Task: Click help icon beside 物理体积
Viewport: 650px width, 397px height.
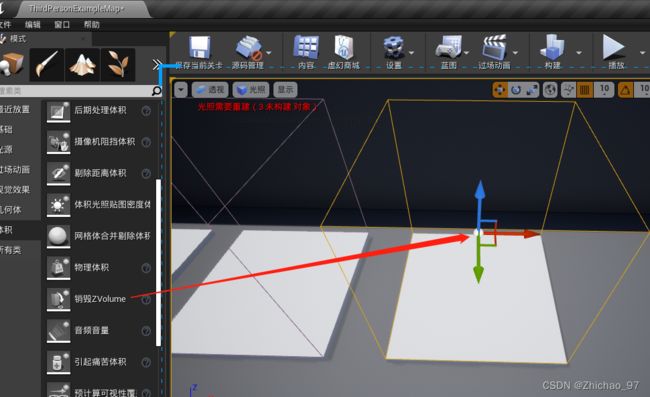Action: click(146, 268)
